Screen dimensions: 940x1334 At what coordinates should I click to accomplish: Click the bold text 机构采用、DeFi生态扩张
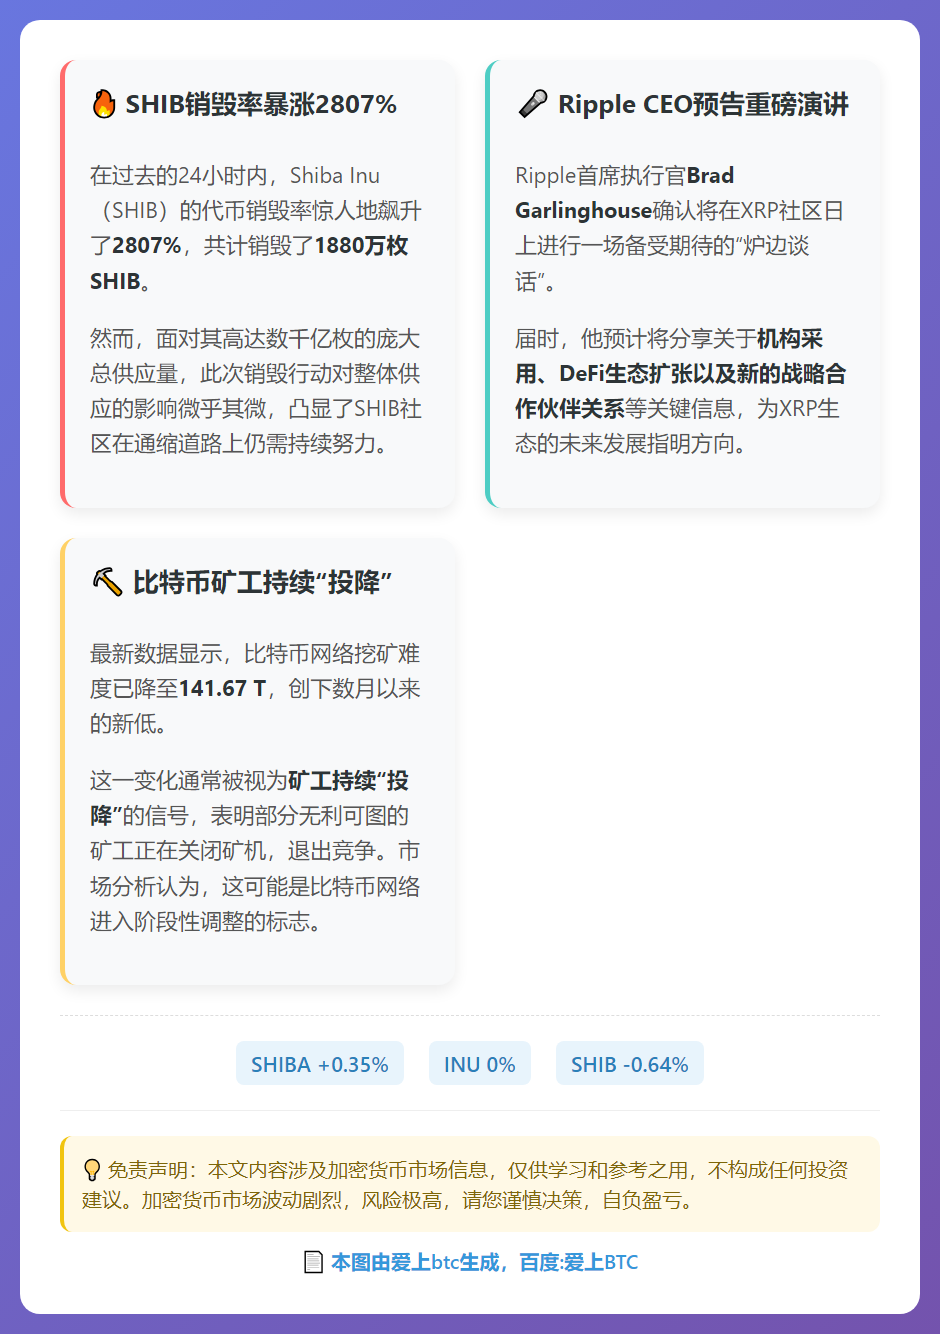coord(680,356)
